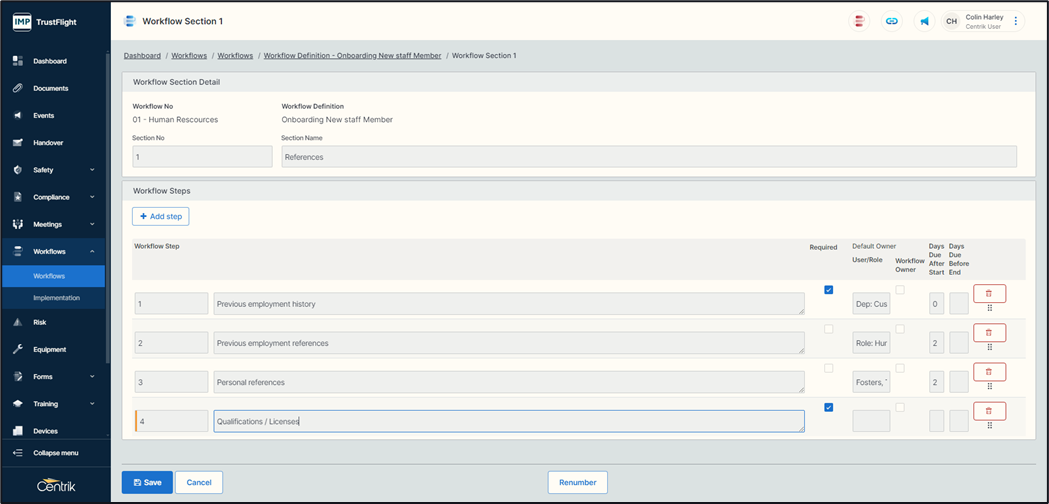The width and height of the screenshot is (1049, 504).
Task: Click the link chain icon in header
Action: [x=891, y=21]
